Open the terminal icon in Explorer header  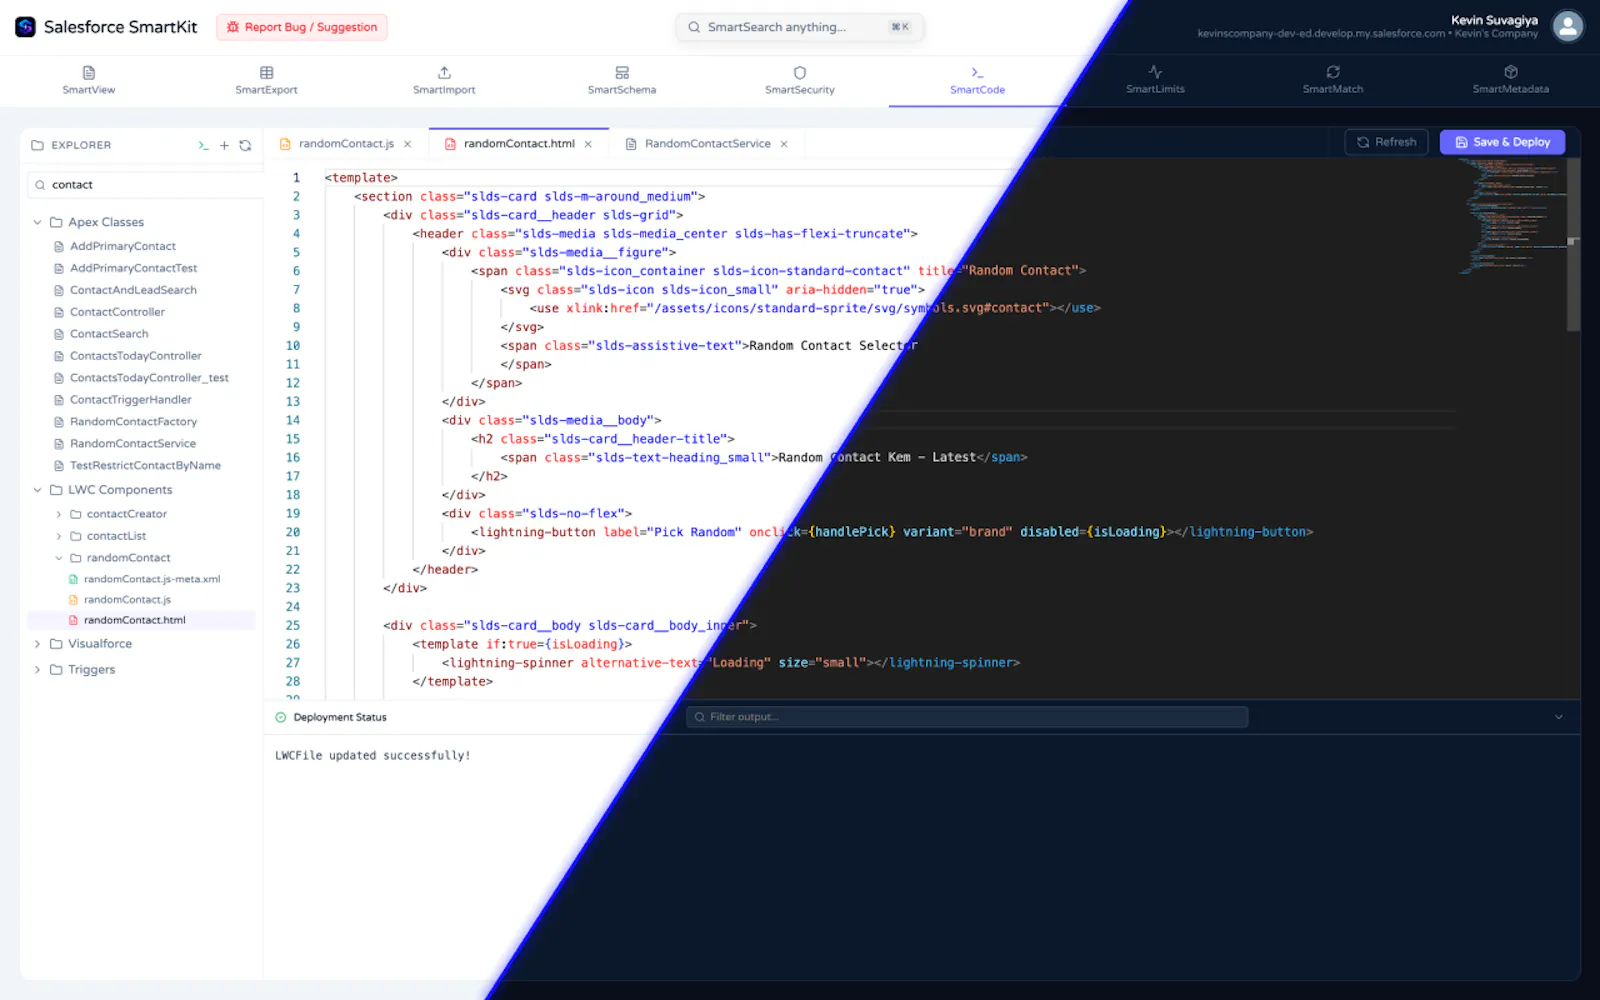click(x=203, y=145)
